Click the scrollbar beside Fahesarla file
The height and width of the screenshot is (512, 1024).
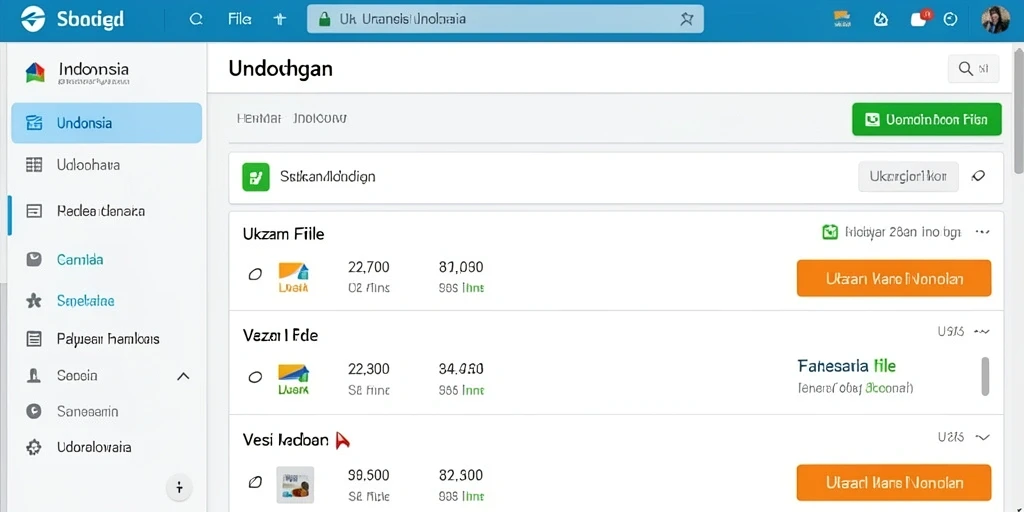[985, 376]
